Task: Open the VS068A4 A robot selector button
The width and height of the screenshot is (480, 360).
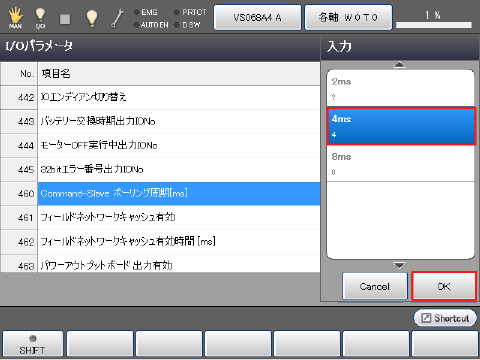Action: (x=257, y=17)
